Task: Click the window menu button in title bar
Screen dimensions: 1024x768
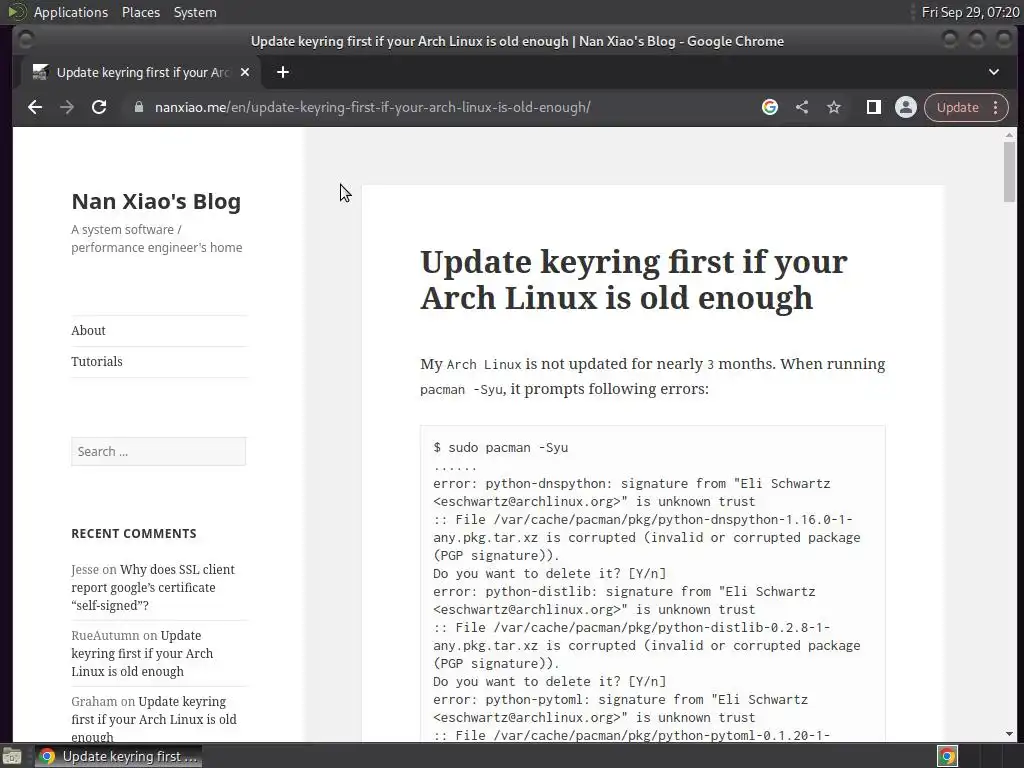Action: [x=26, y=40]
